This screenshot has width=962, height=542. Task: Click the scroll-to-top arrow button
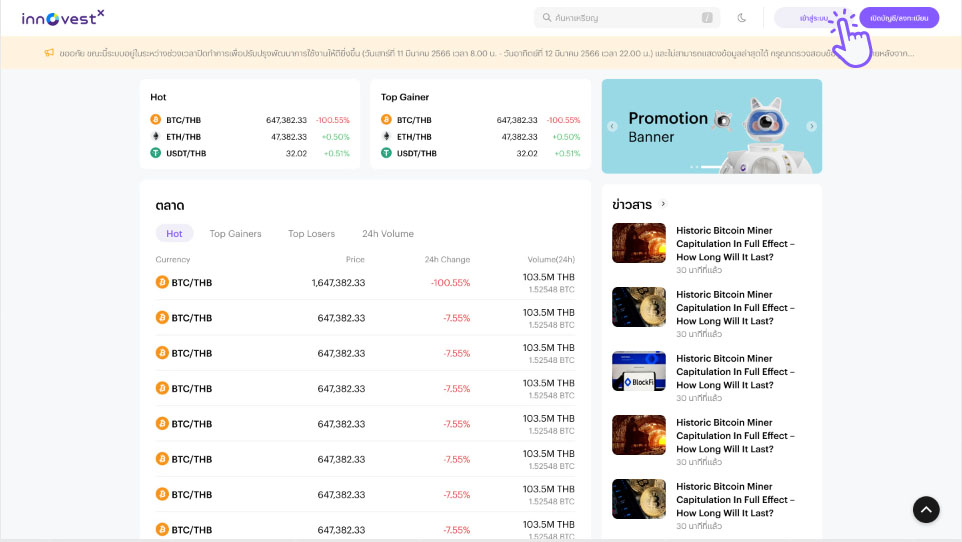(x=926, y=509)
